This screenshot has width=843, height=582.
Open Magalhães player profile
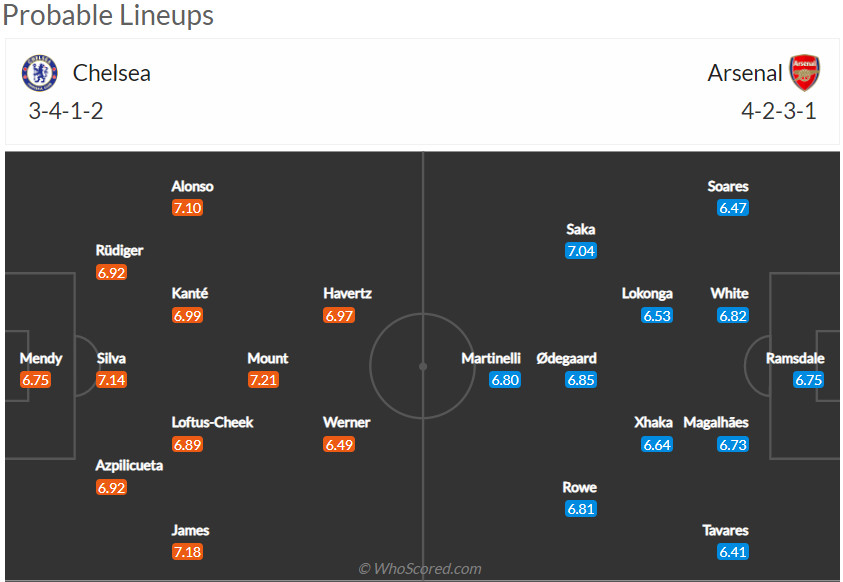pyautogui.click(x=716, y=422)
